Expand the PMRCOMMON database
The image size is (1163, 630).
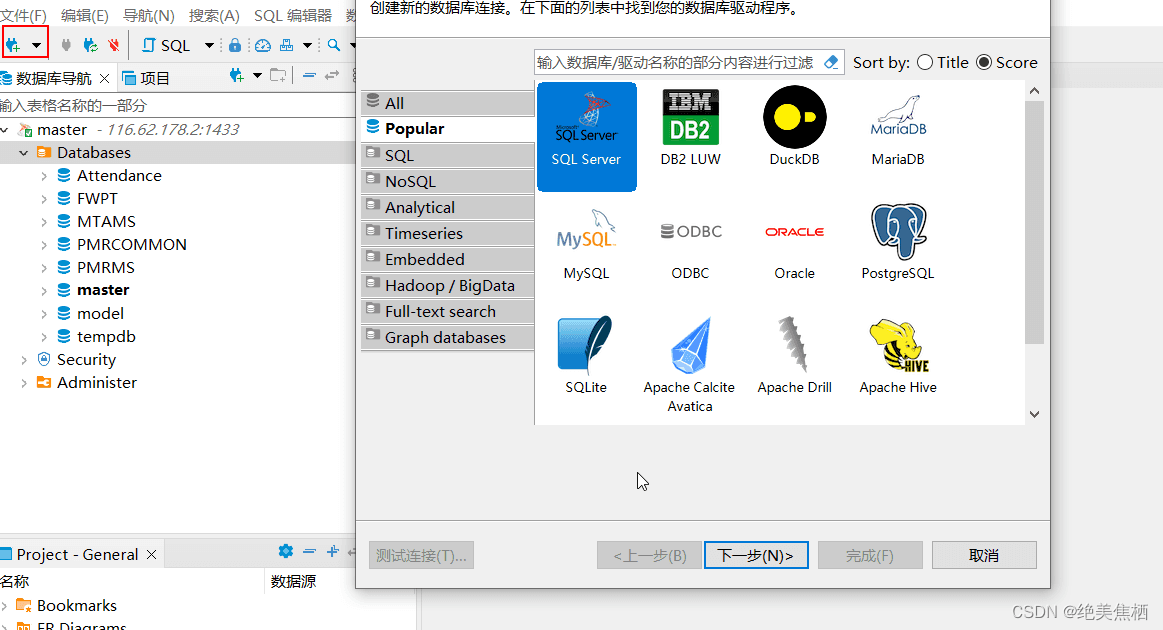[x=44, y=245]
